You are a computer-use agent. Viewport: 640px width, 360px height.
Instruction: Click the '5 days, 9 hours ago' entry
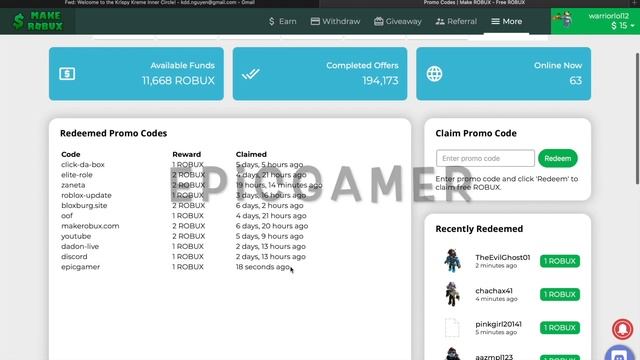tap(269, 236)
